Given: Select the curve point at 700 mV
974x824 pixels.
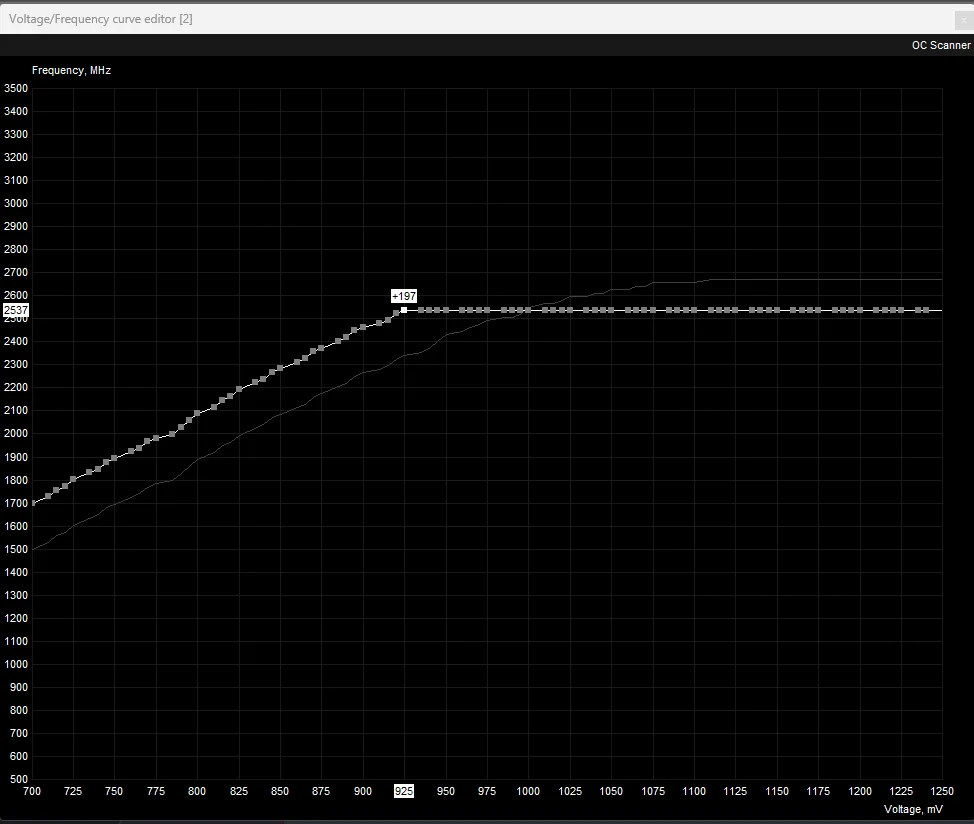Looking at the screenshot, I should 32,504.
